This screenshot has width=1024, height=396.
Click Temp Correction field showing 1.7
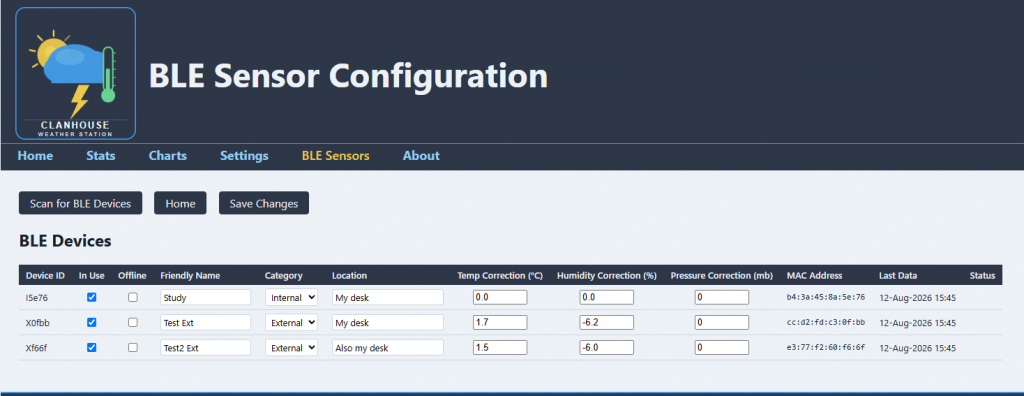[500, 322]
